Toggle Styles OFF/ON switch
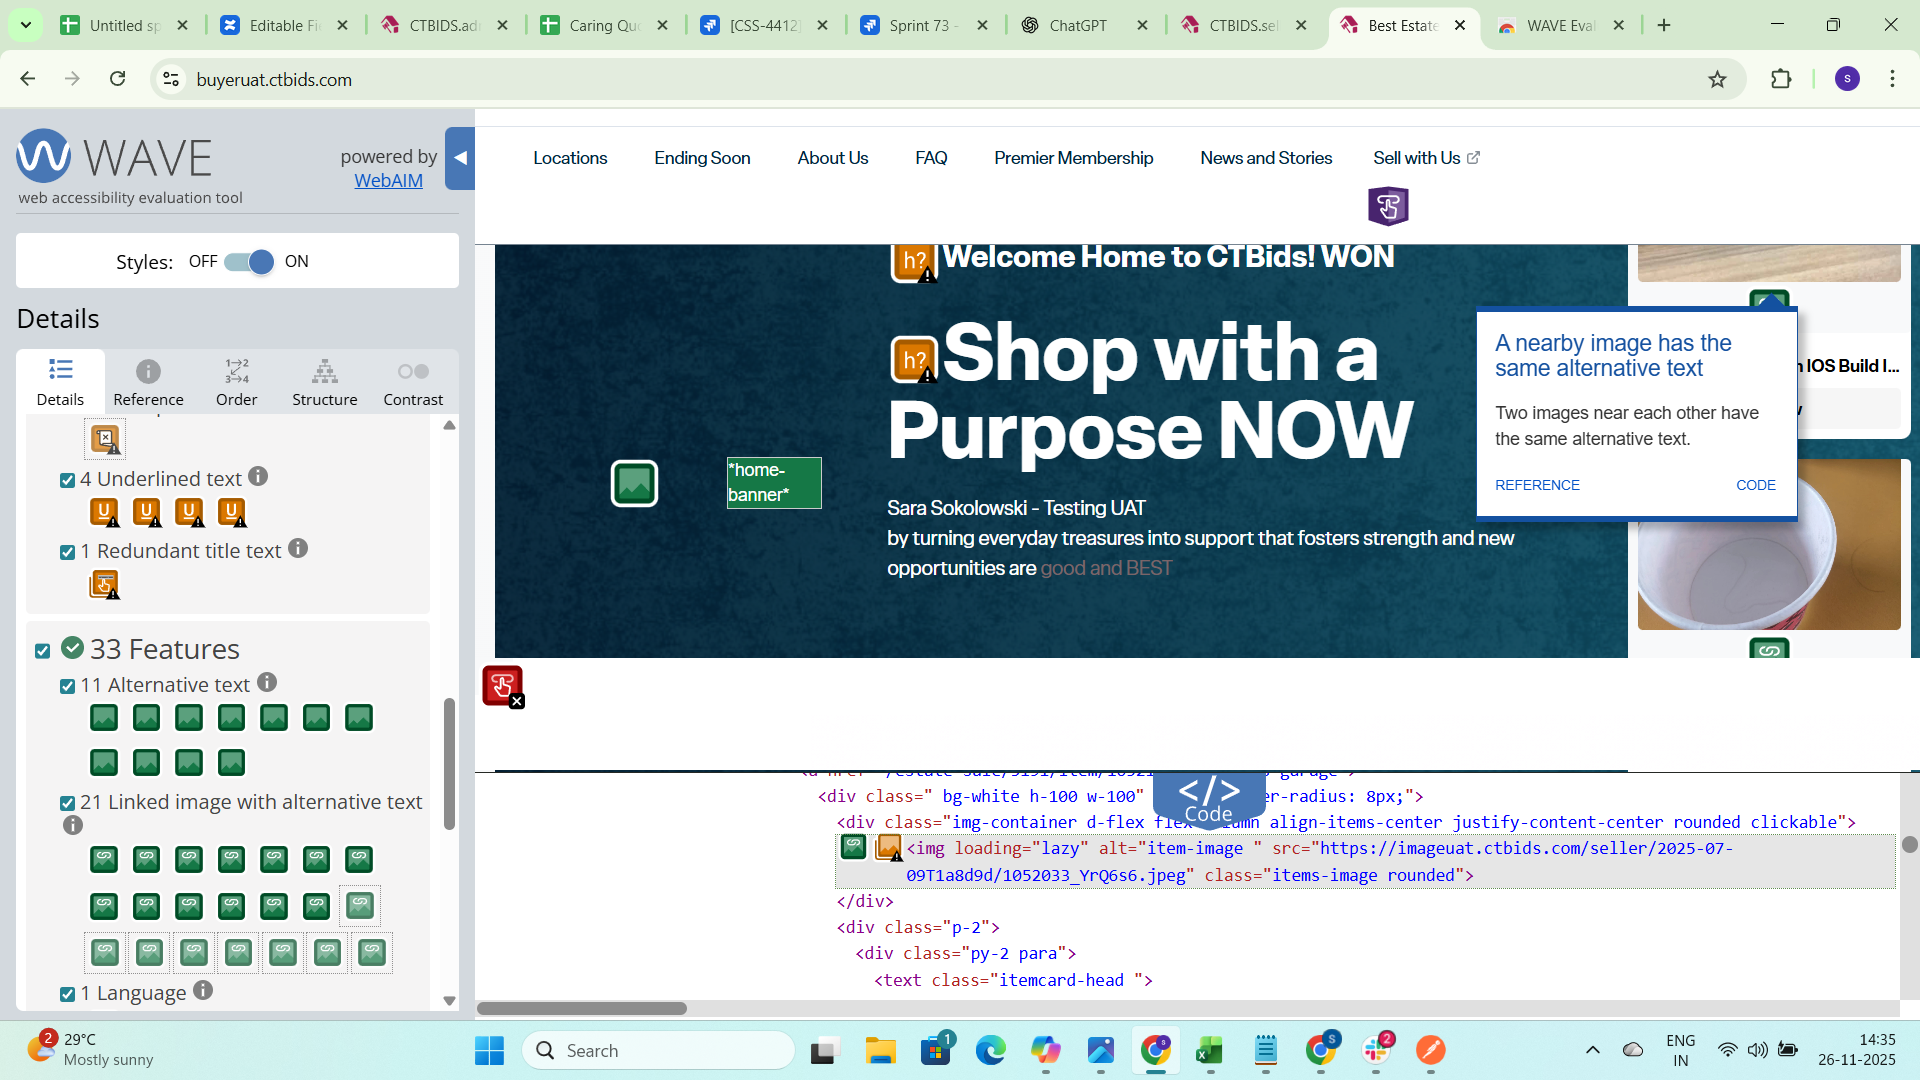Image resolution: width=1920 pixels, height=1080 pixels. [249, 262]
